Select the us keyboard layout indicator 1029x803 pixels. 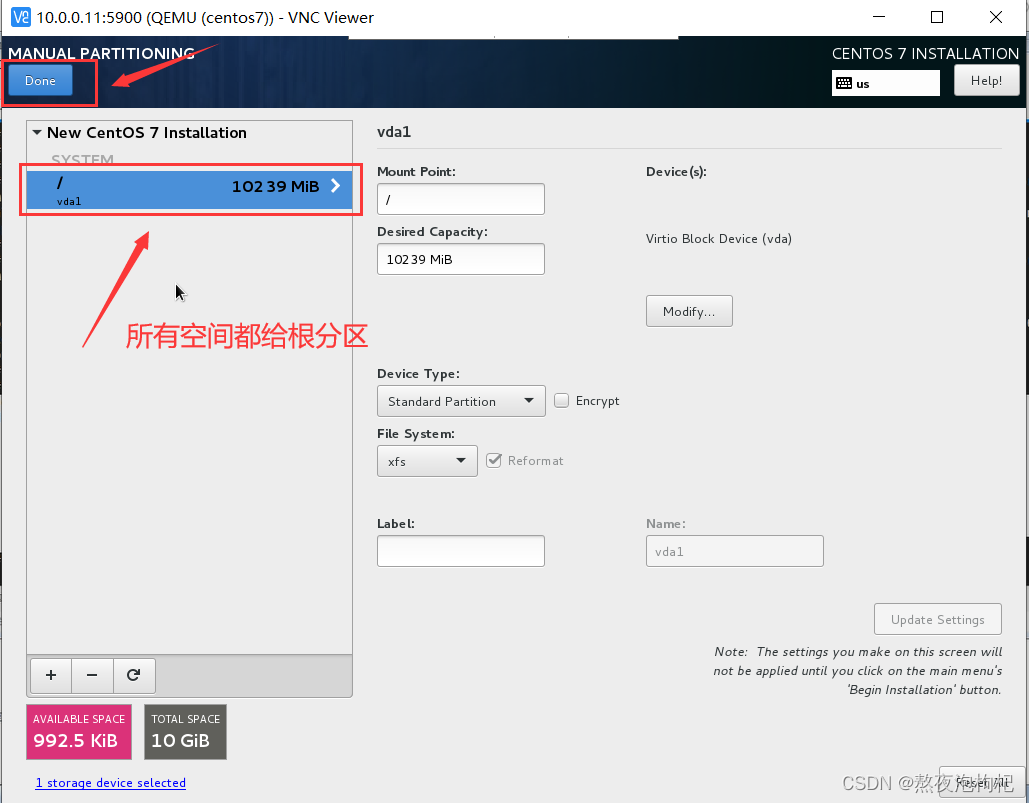click(885, 83)
